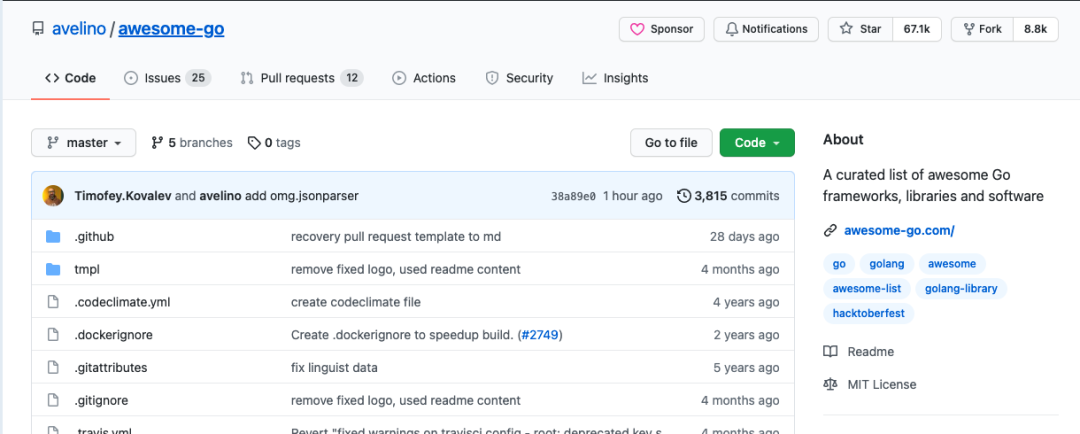The height and width of the screenshot is (434, 1080).
Task: View the 8.8k forks count
Action: click(1035, 29)
